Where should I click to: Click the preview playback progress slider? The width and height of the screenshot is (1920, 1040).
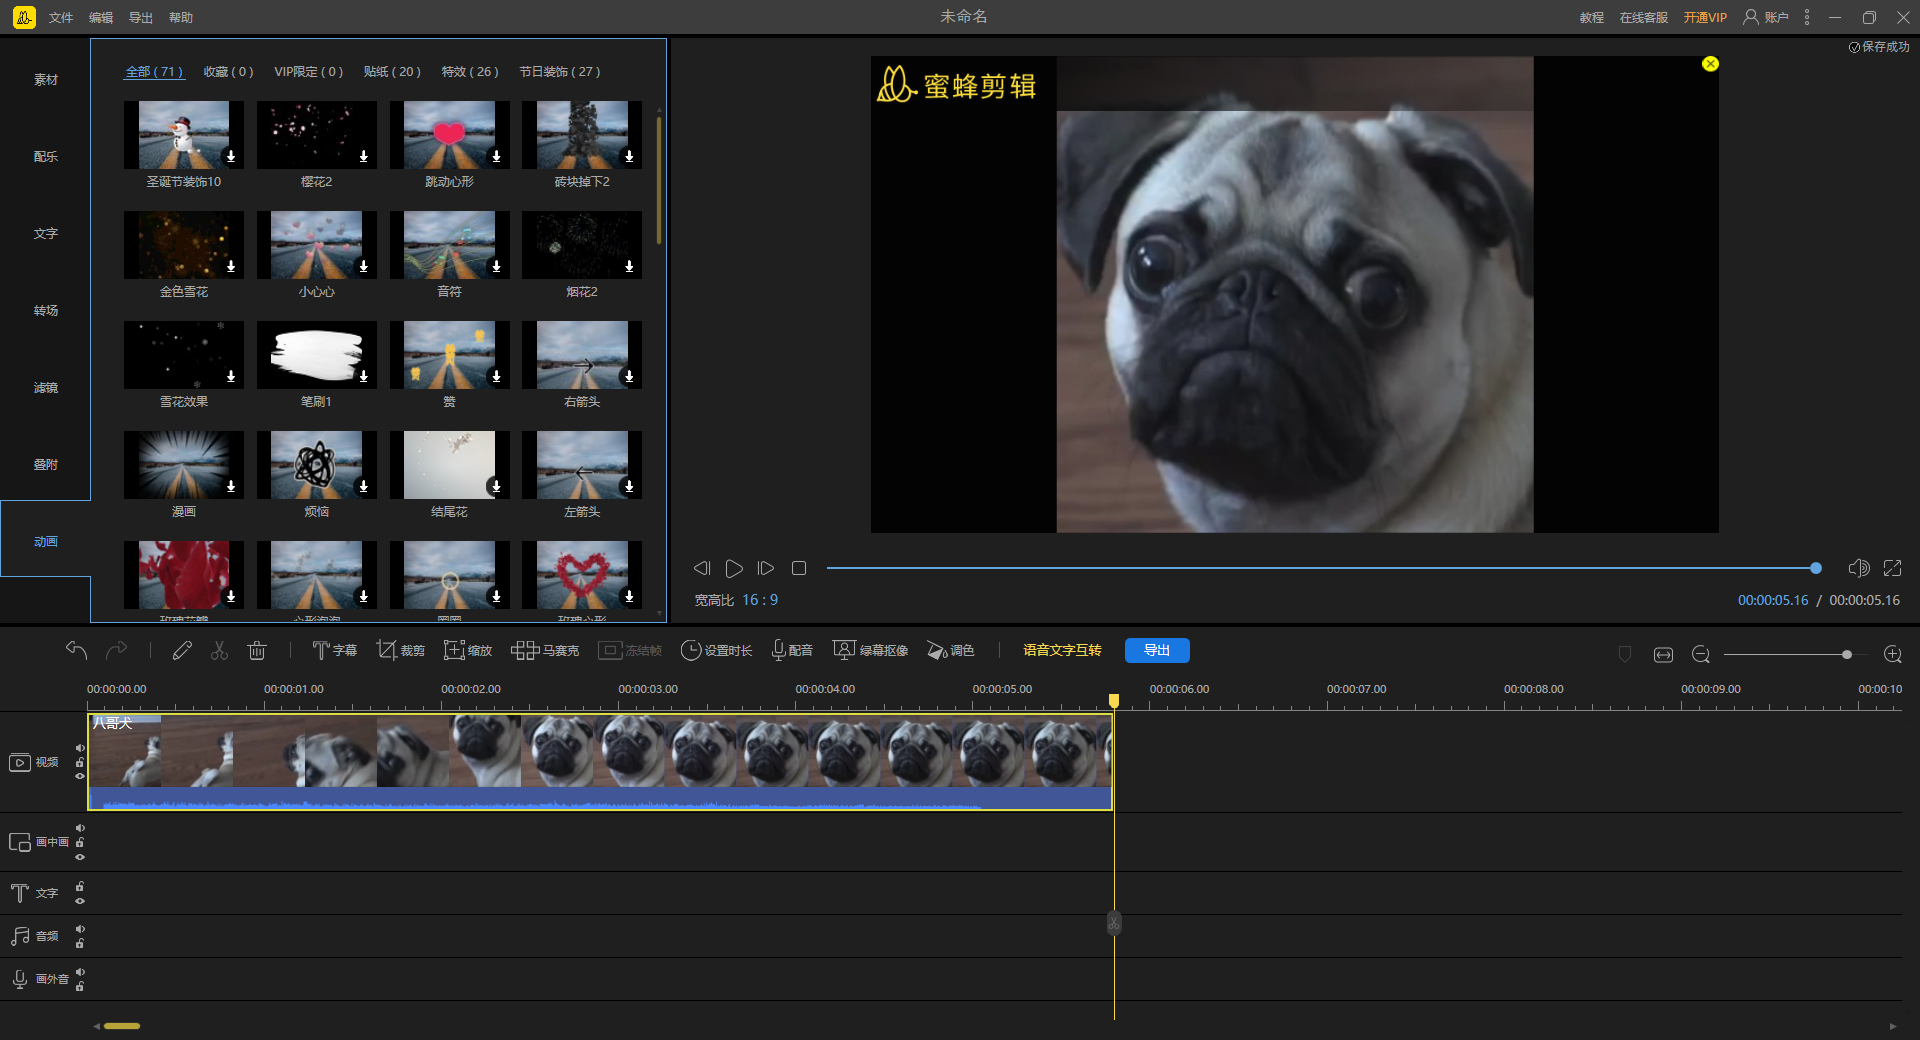pyautogui.click(x=1320, y=568)
